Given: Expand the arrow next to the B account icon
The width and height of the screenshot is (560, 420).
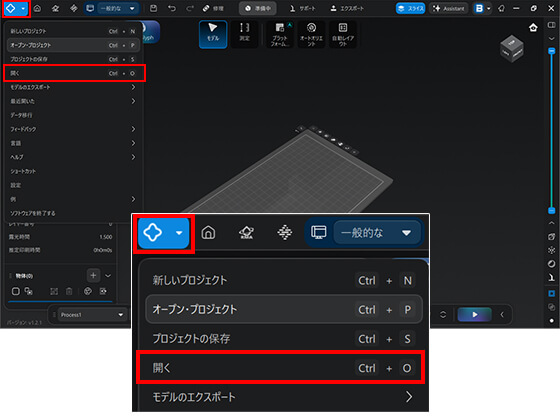Looking at the screenshot, I should [x=489, y=8].
